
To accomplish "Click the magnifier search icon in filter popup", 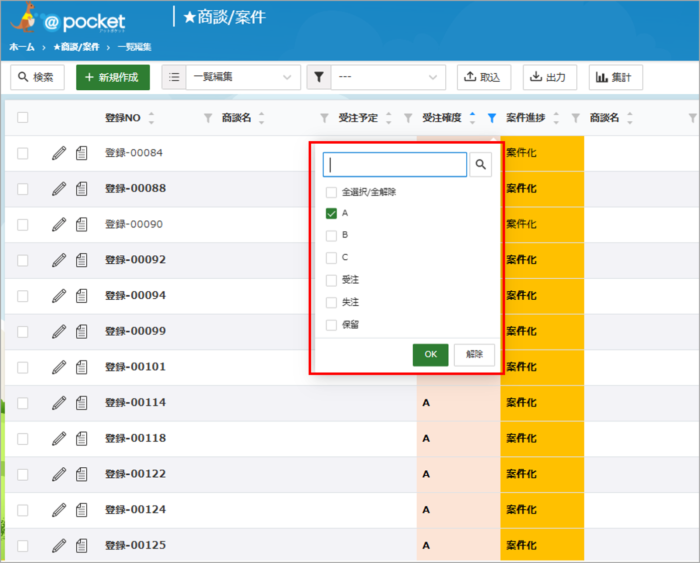I will (481, 165).
